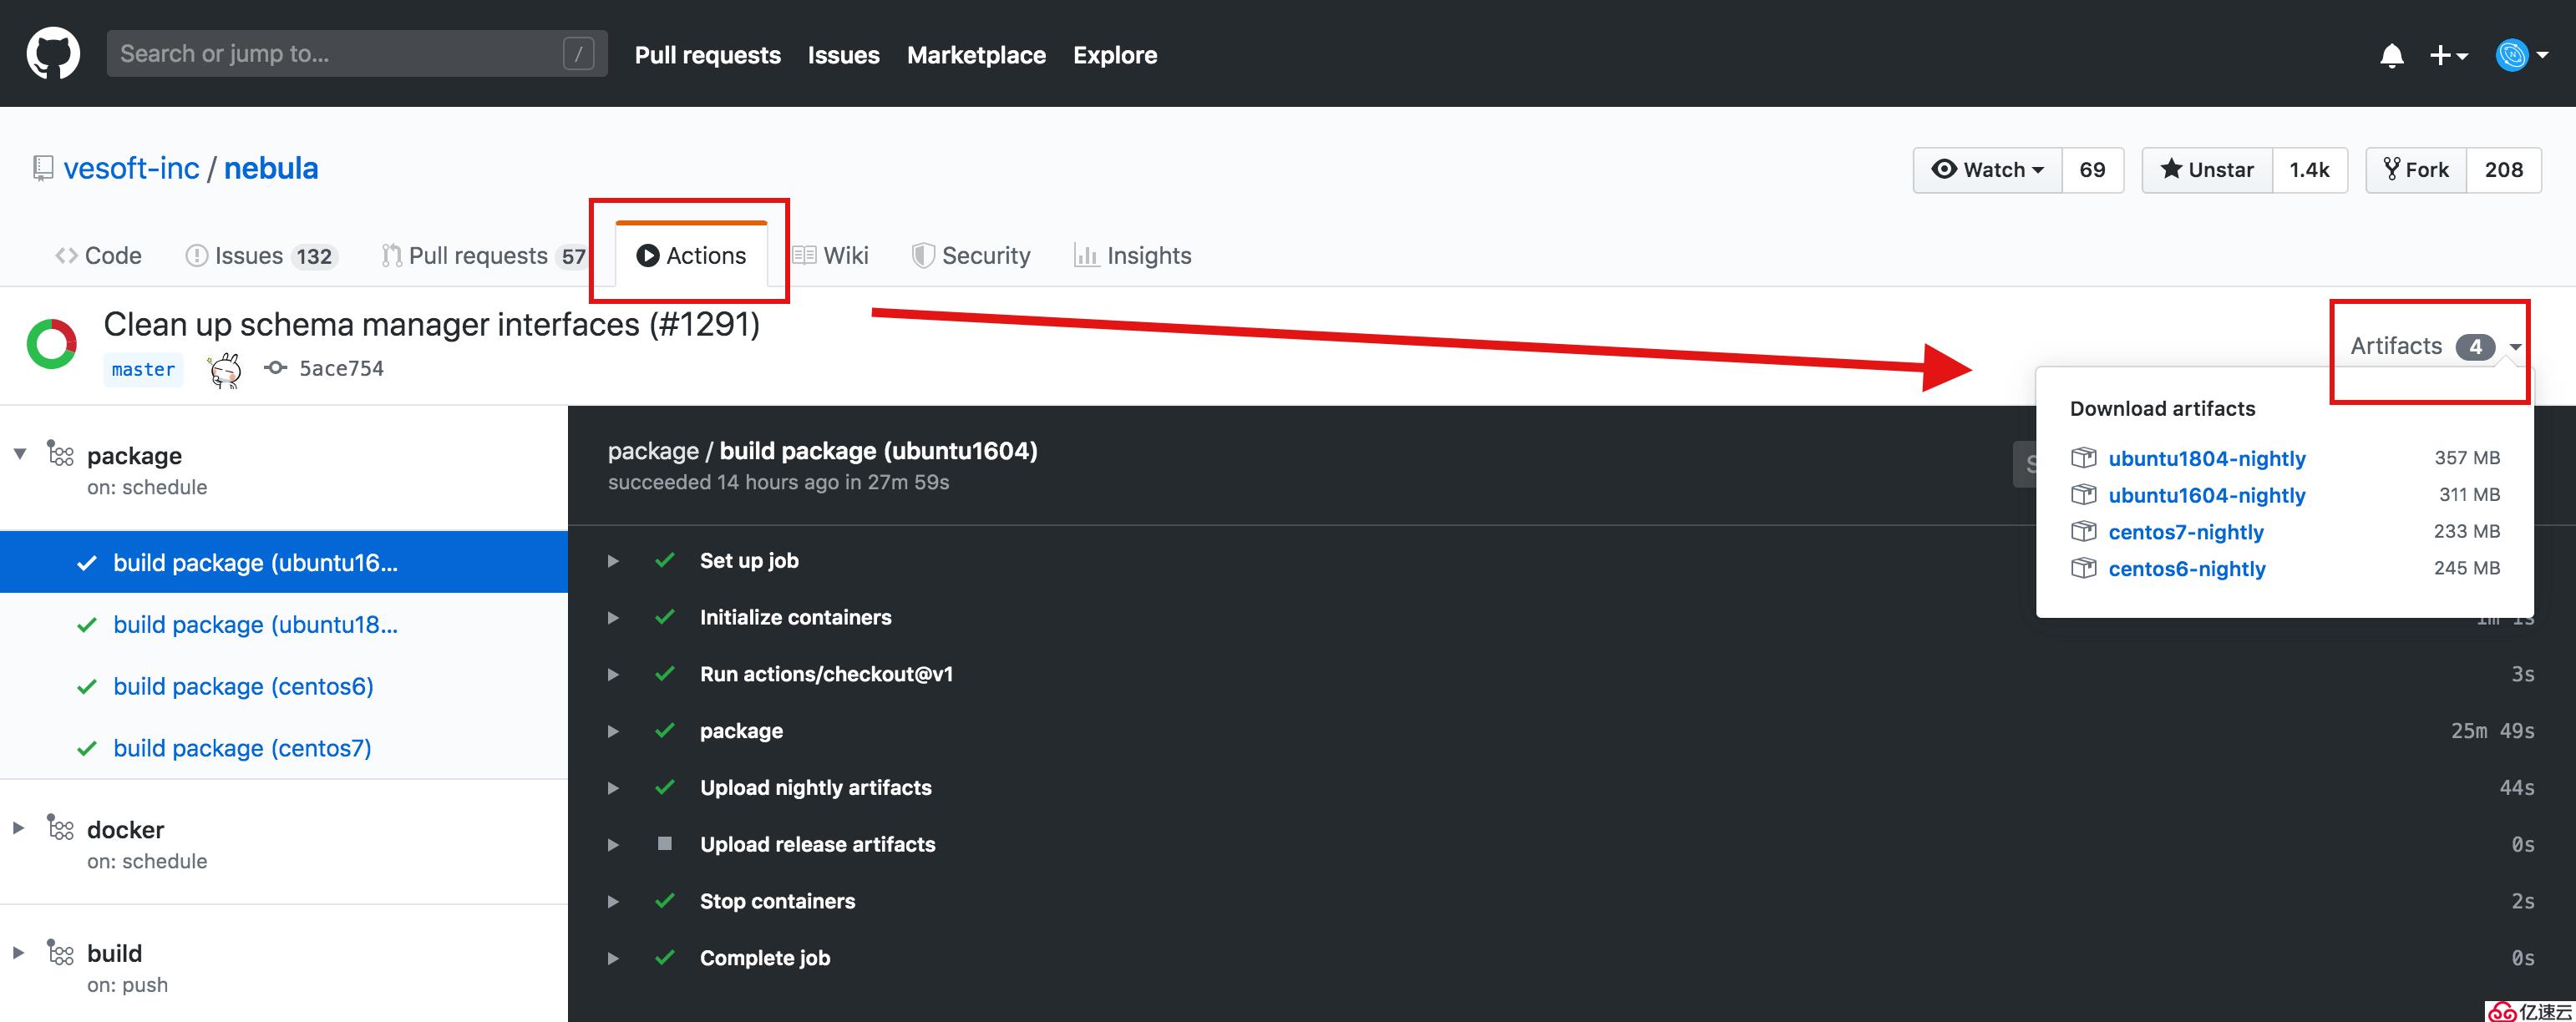Image resolution: width=2576 pixels, height=1022 pixels.
Task: Switch to the Wiki tab
Action: point(831,256)
